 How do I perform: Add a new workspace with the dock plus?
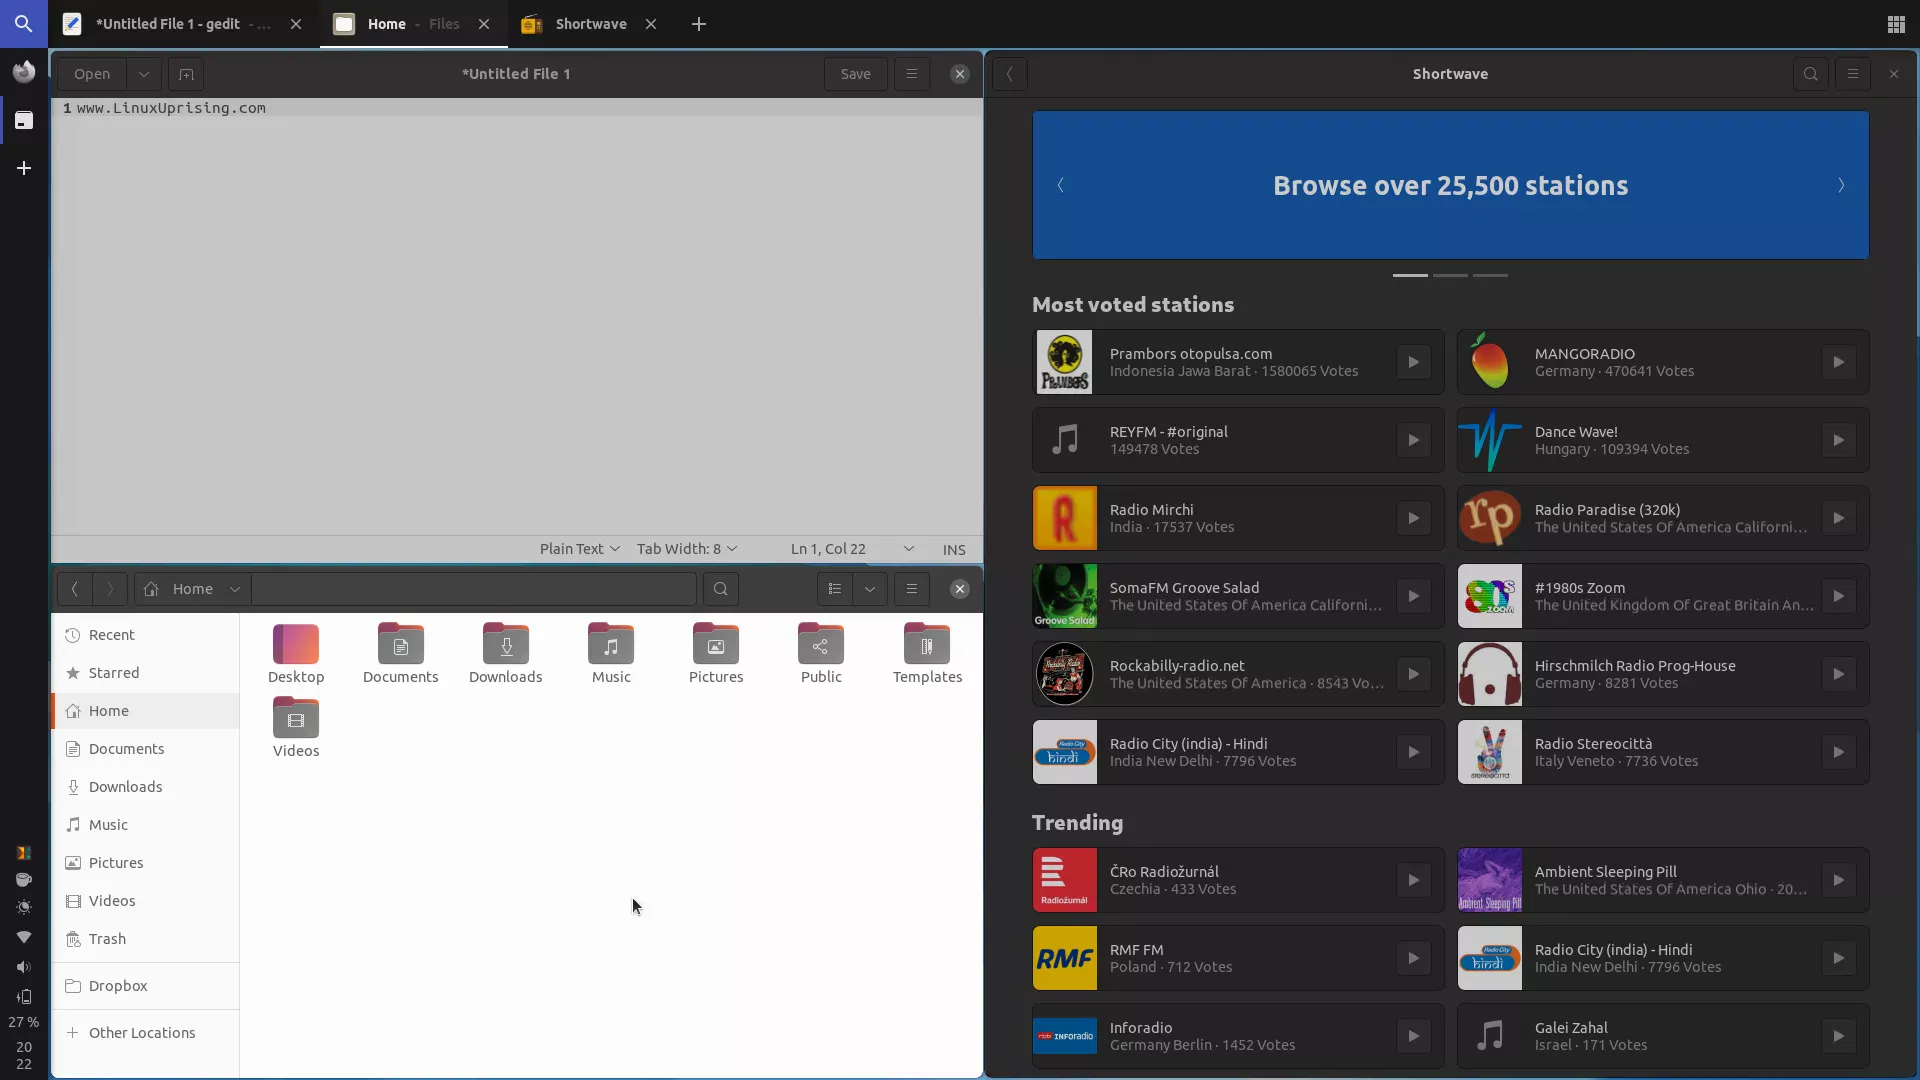(24, 168)
